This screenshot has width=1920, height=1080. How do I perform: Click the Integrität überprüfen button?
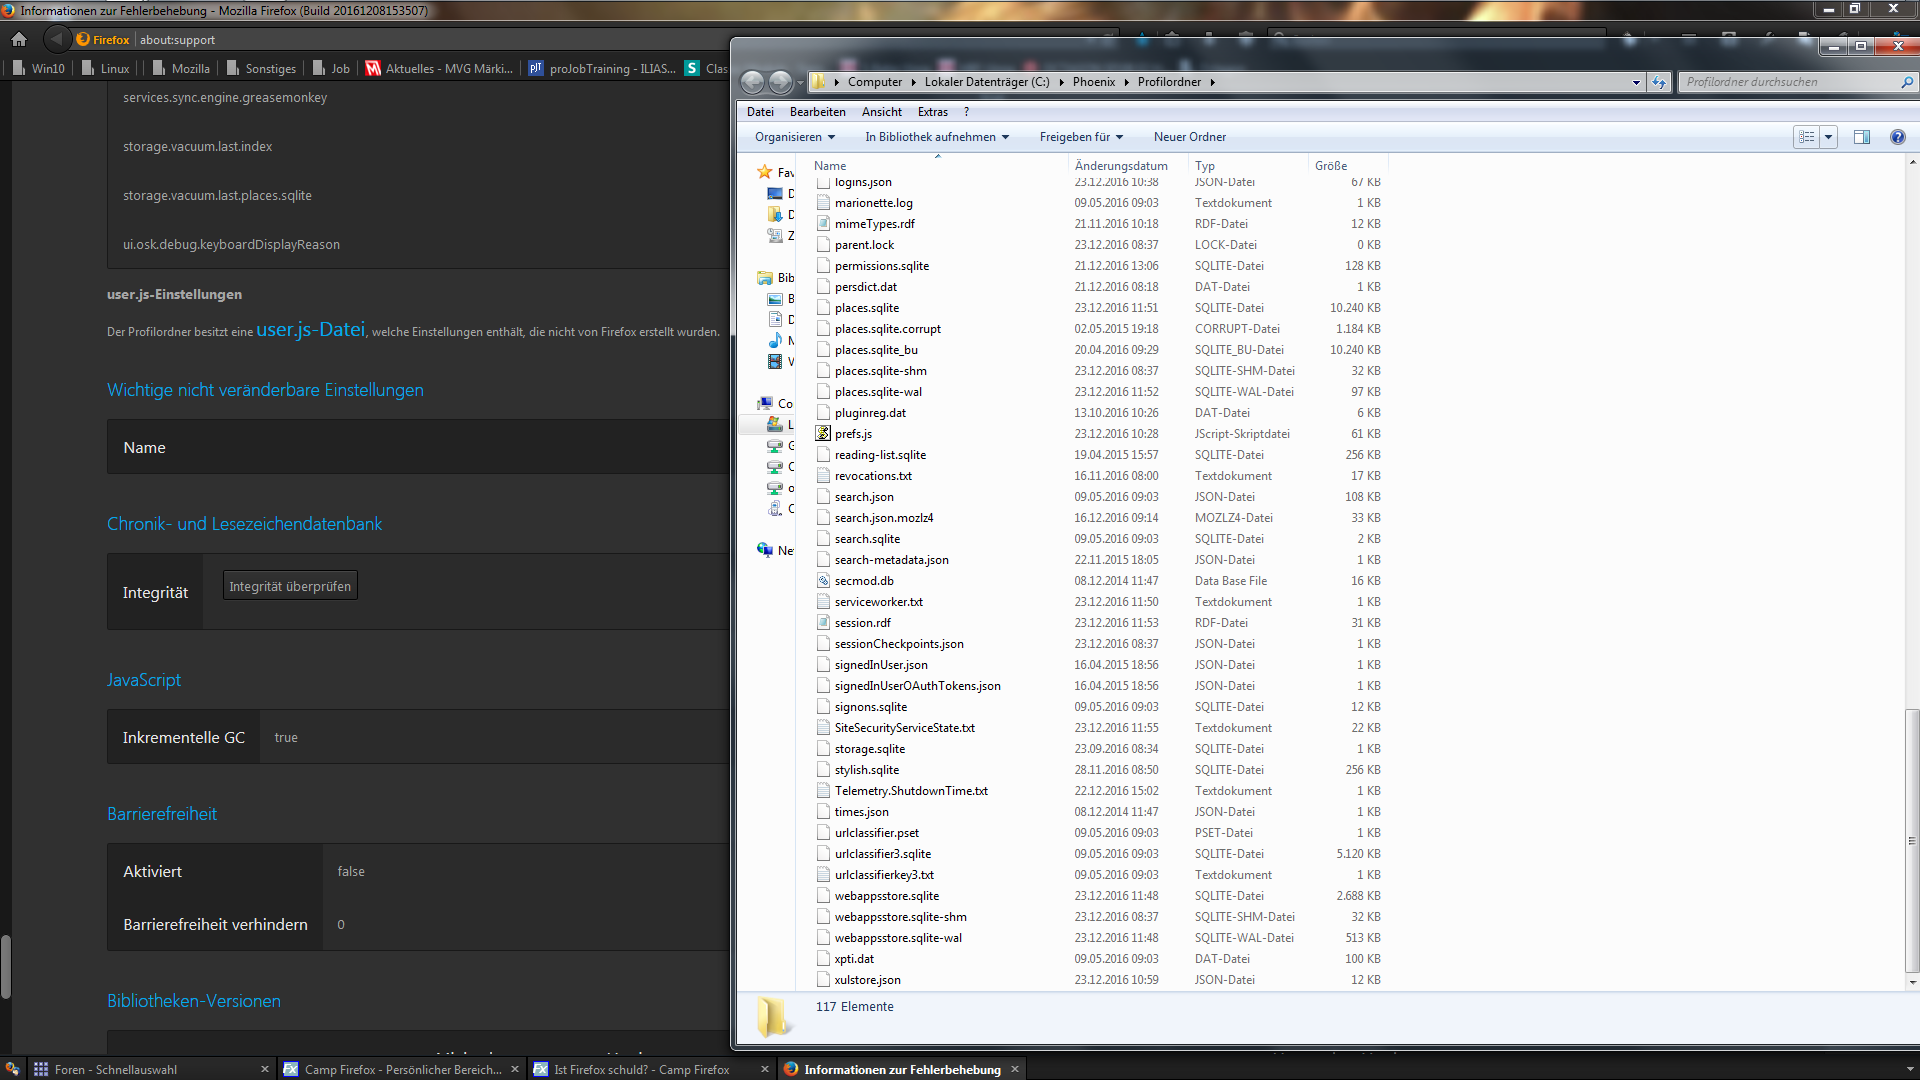coord(290,586)
